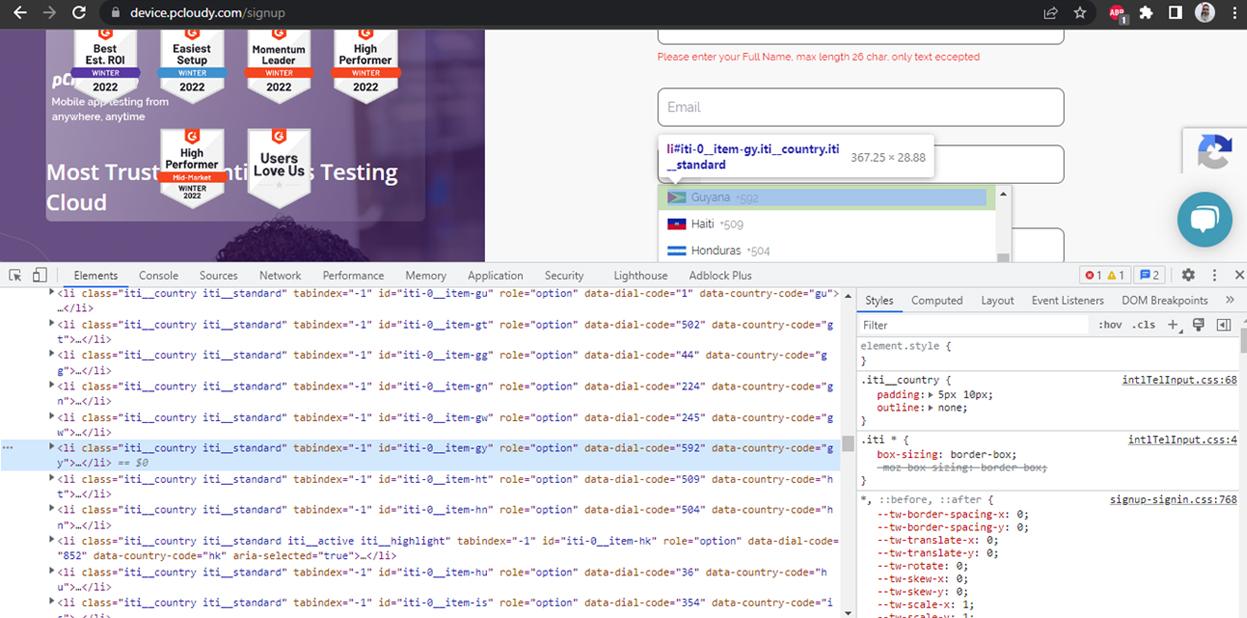Screen dimensions: 1247x618
Task: Open Chrome's three-dot menu
Action: tap(1234, 13)
